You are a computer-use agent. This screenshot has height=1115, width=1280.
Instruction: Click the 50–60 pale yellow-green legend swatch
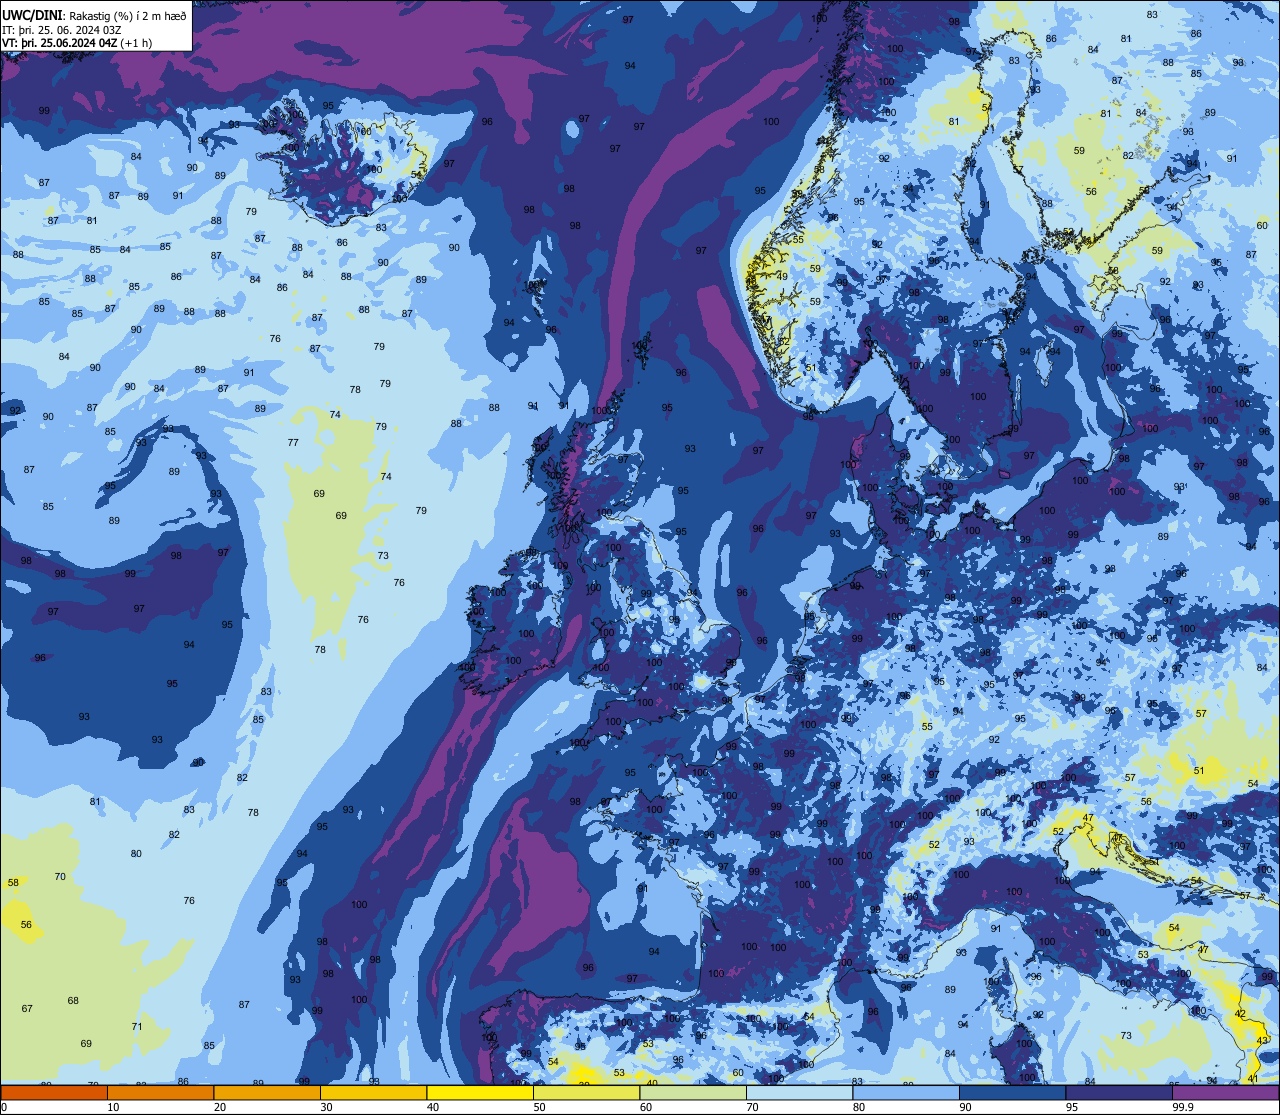[x=586, y=1093]
